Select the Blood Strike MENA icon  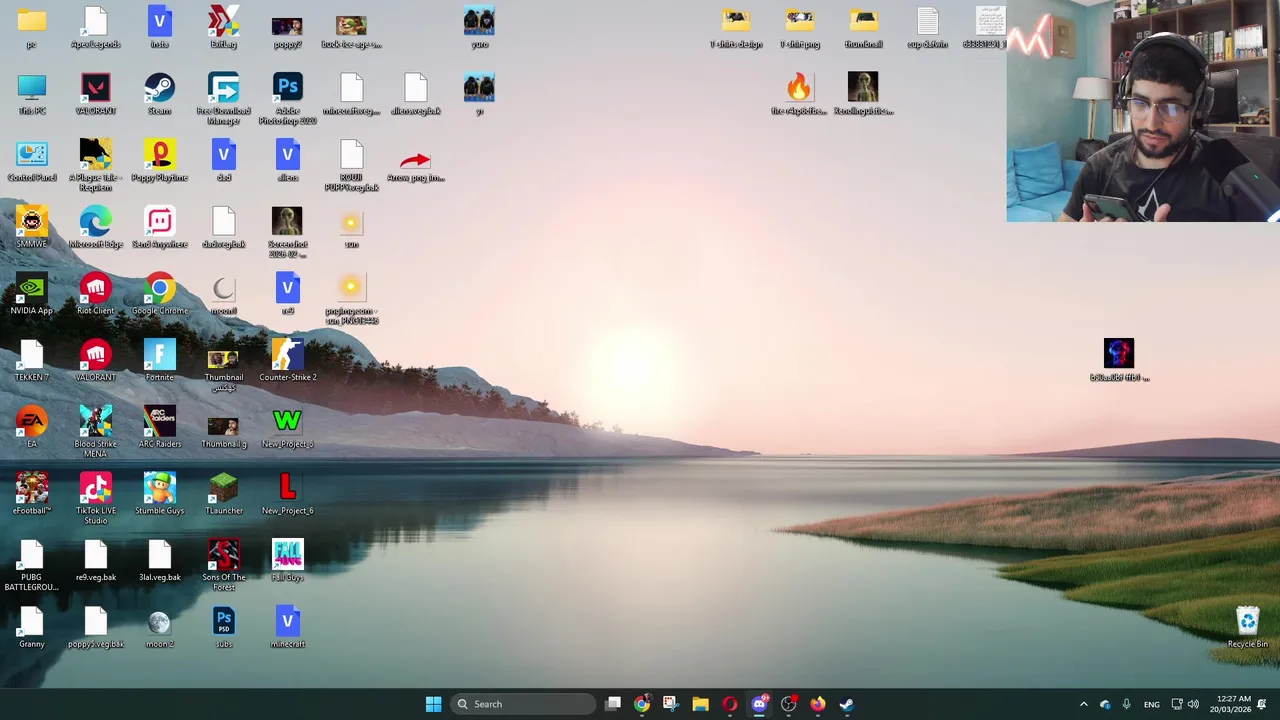point(95,432)
